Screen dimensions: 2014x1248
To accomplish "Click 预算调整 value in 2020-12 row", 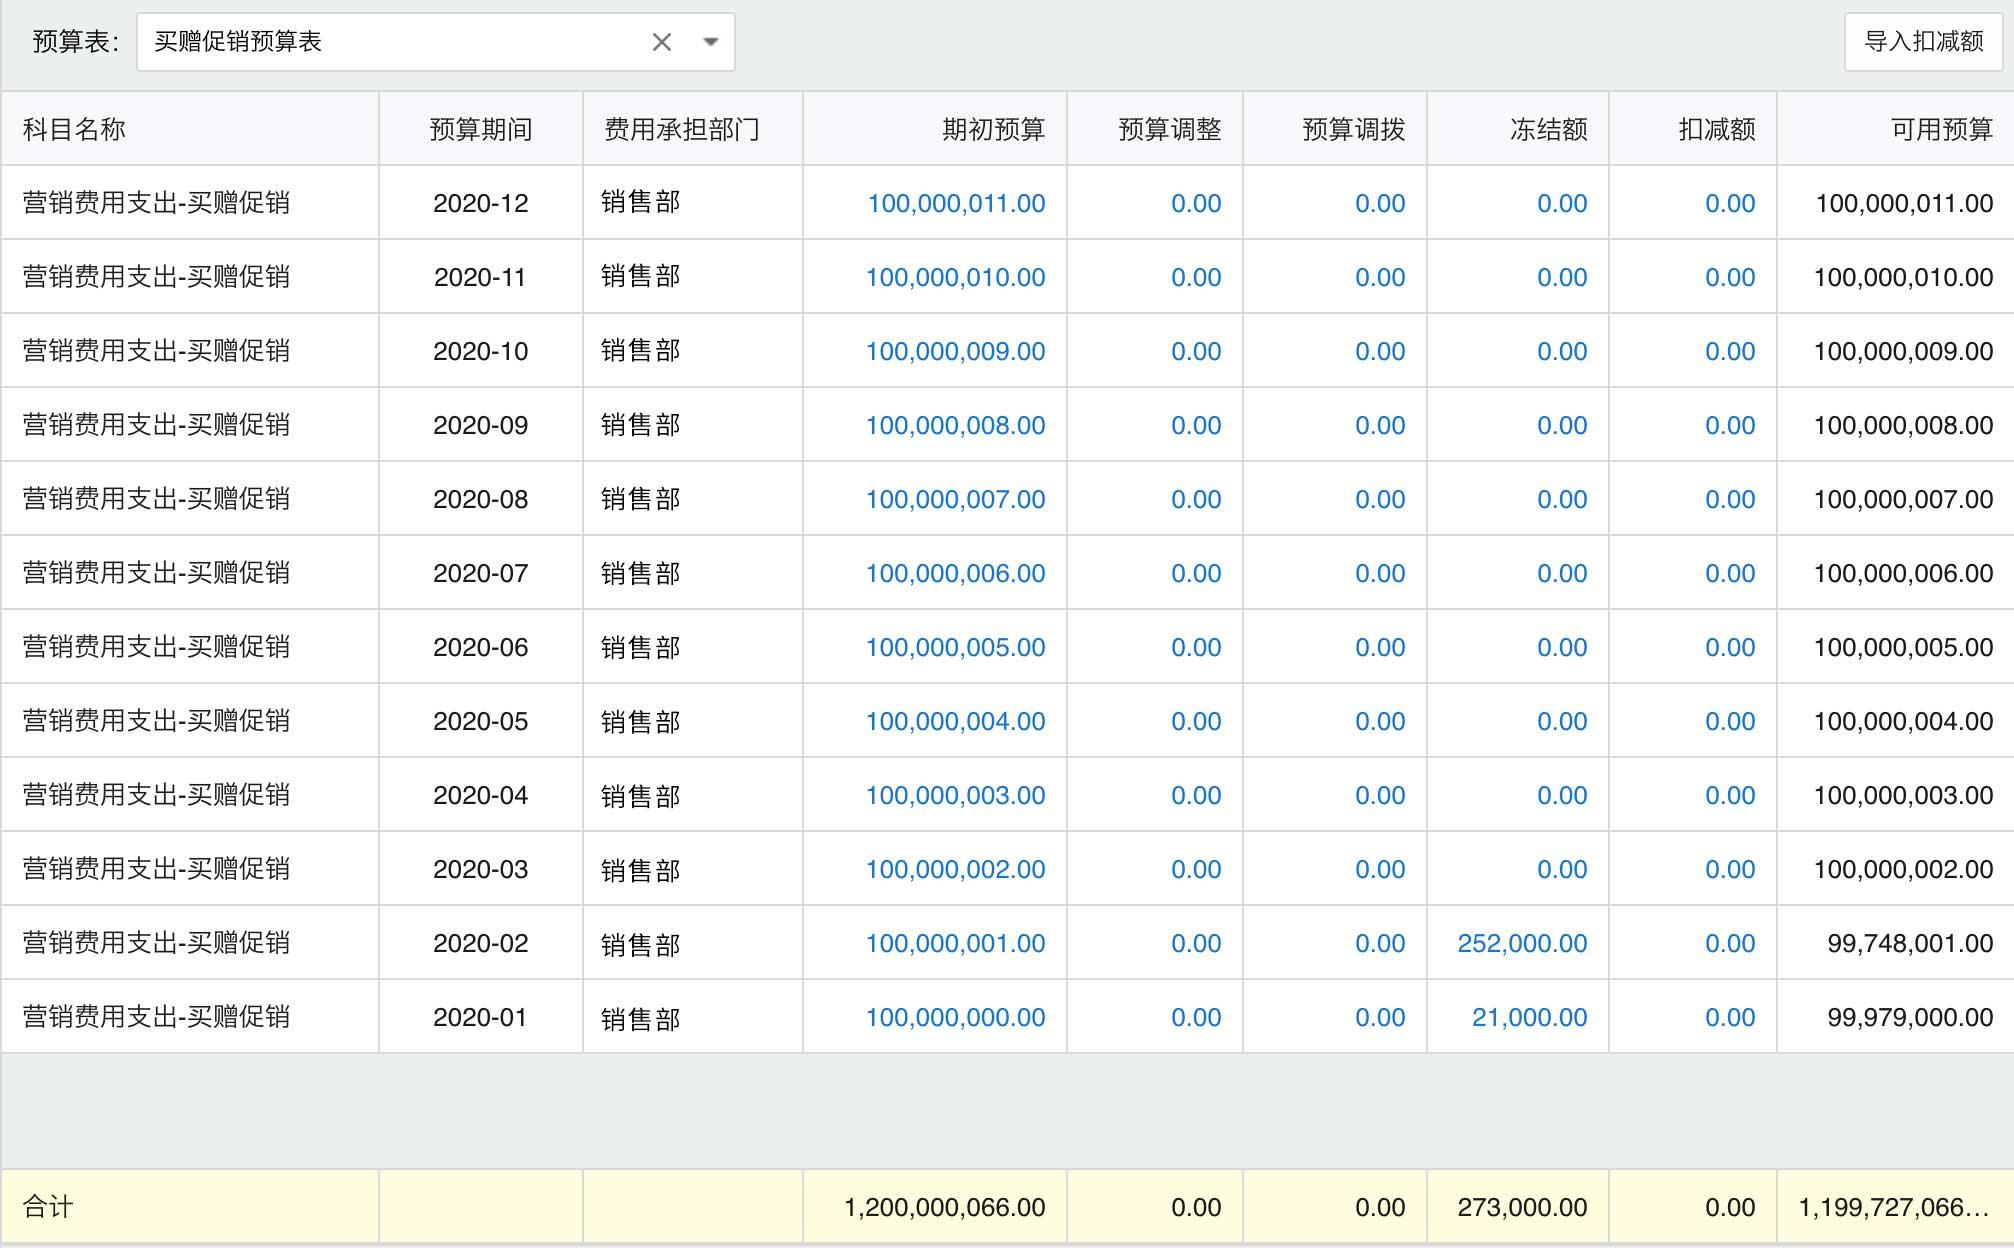I will coord(1196,203).
